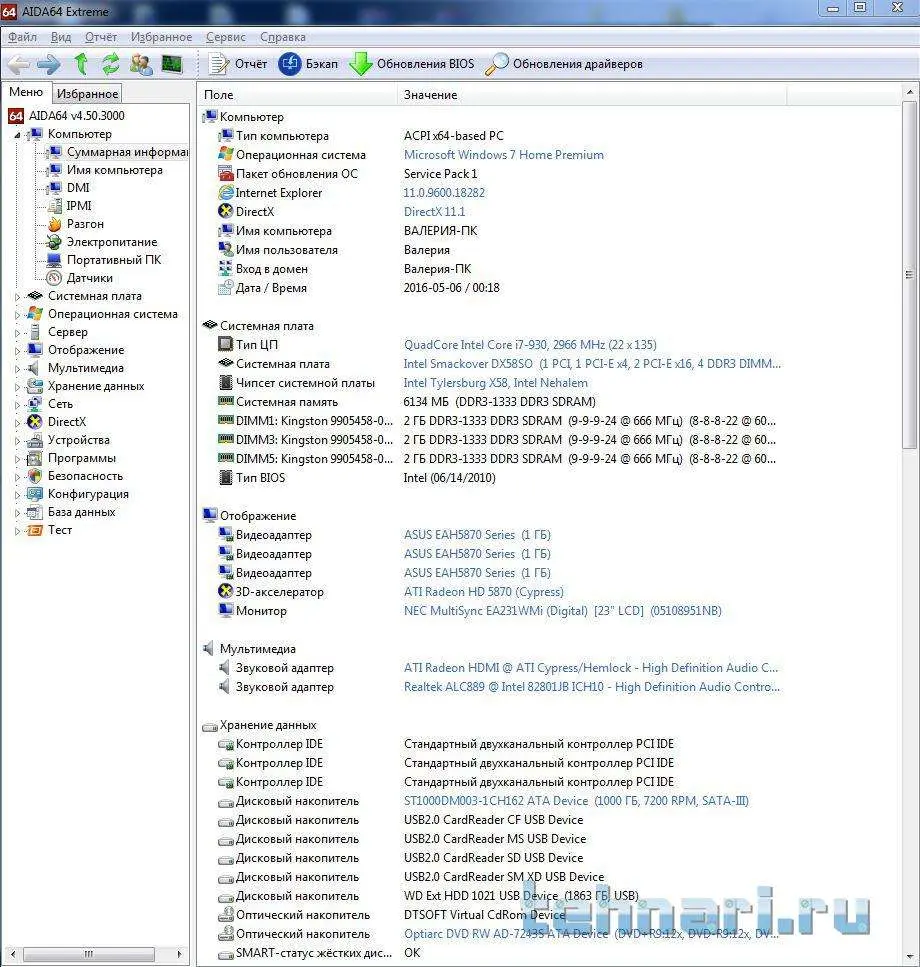Viewport: 920px width, 967px height.
Task: Select Электропитание tree item
Action: (x=102, y=242)
